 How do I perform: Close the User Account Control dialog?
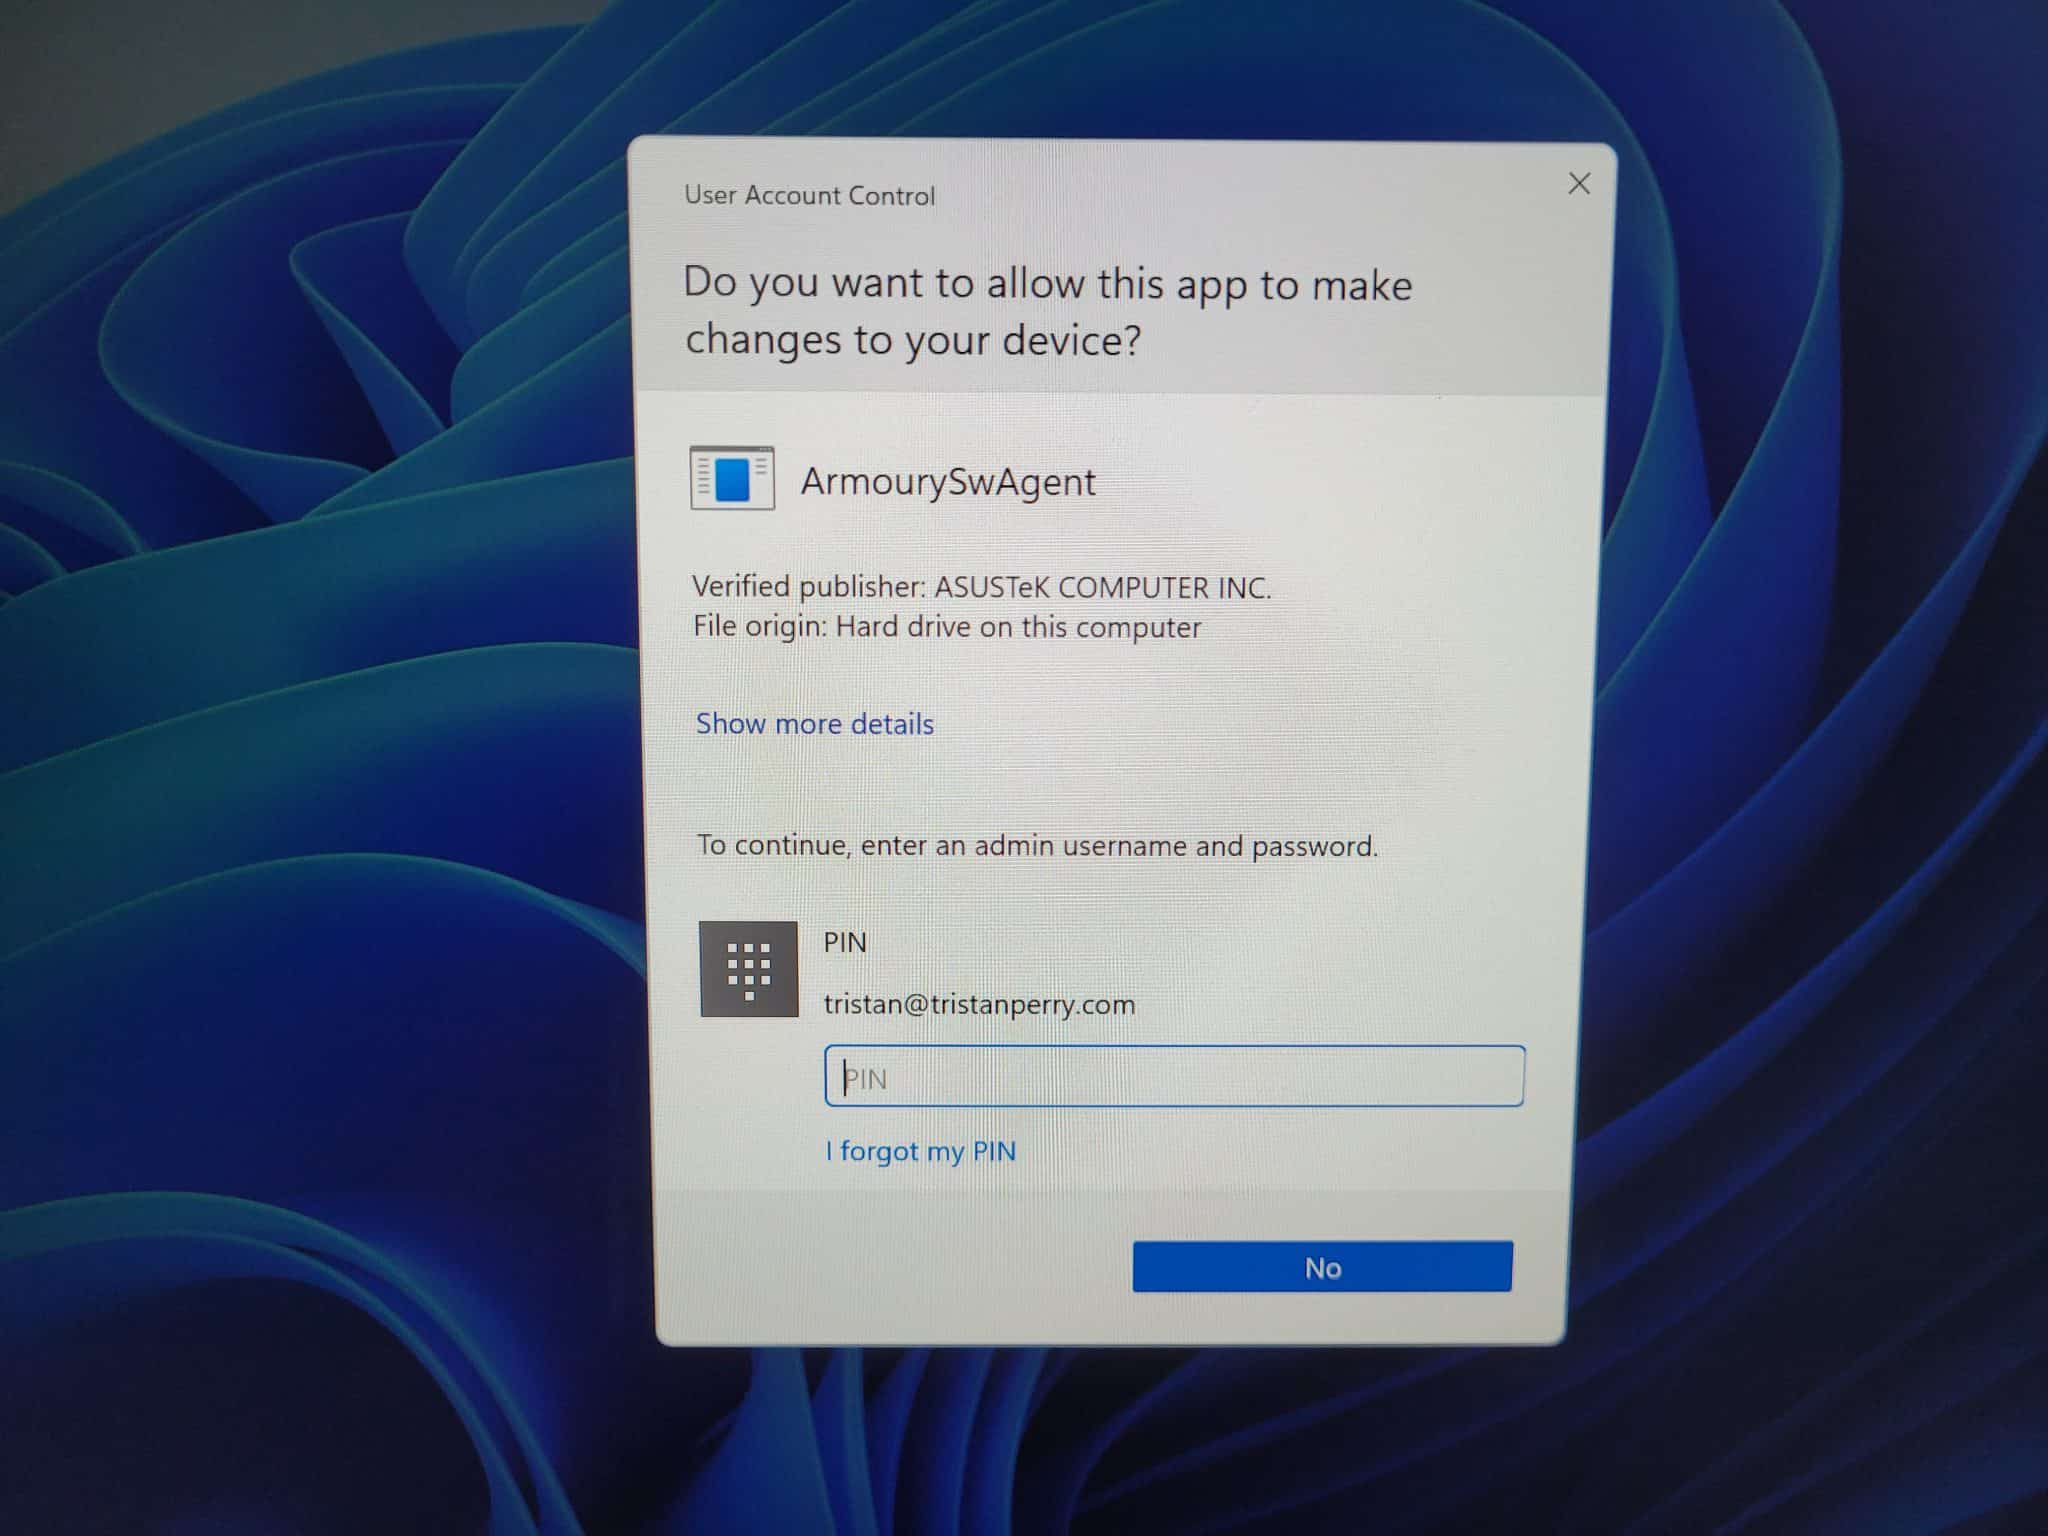coord(1579,183)
